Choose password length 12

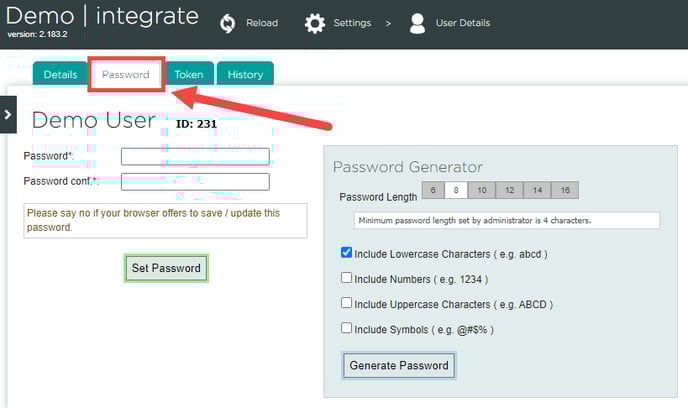click(x=509, y=190)
